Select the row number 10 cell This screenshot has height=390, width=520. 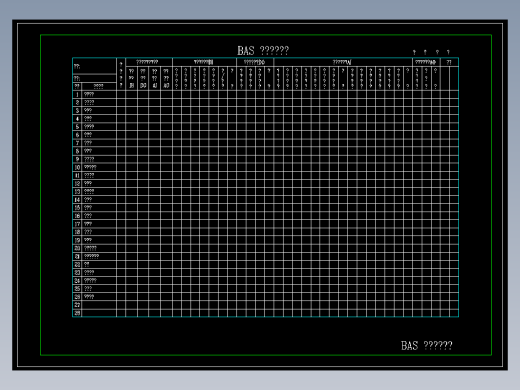coord(77,167)
